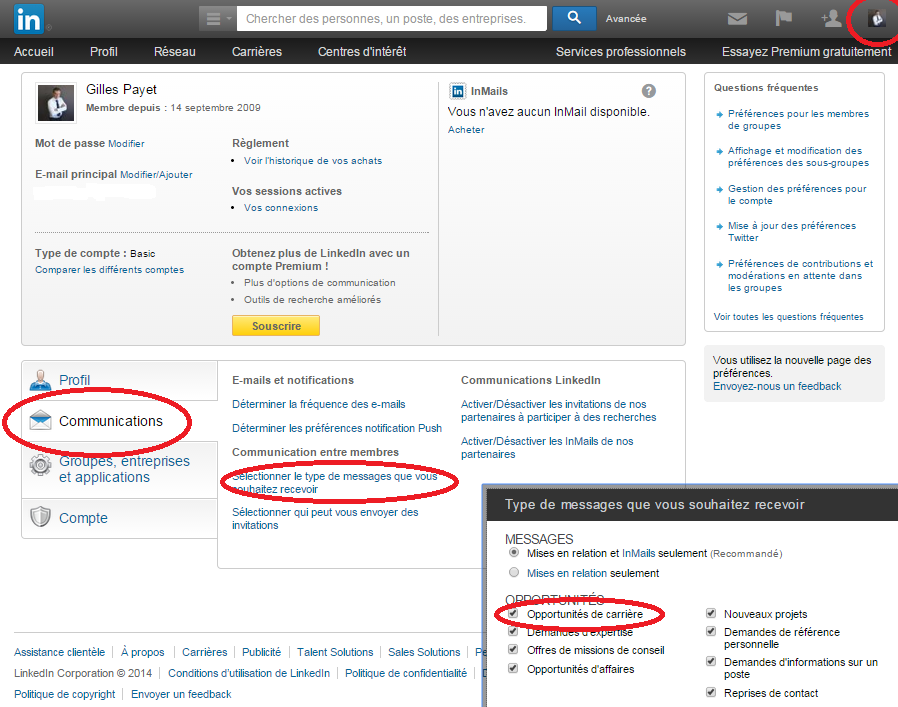Click the LinkedIn logo icon
Screen dimensions: 898x707
click(x=29, y=19)
